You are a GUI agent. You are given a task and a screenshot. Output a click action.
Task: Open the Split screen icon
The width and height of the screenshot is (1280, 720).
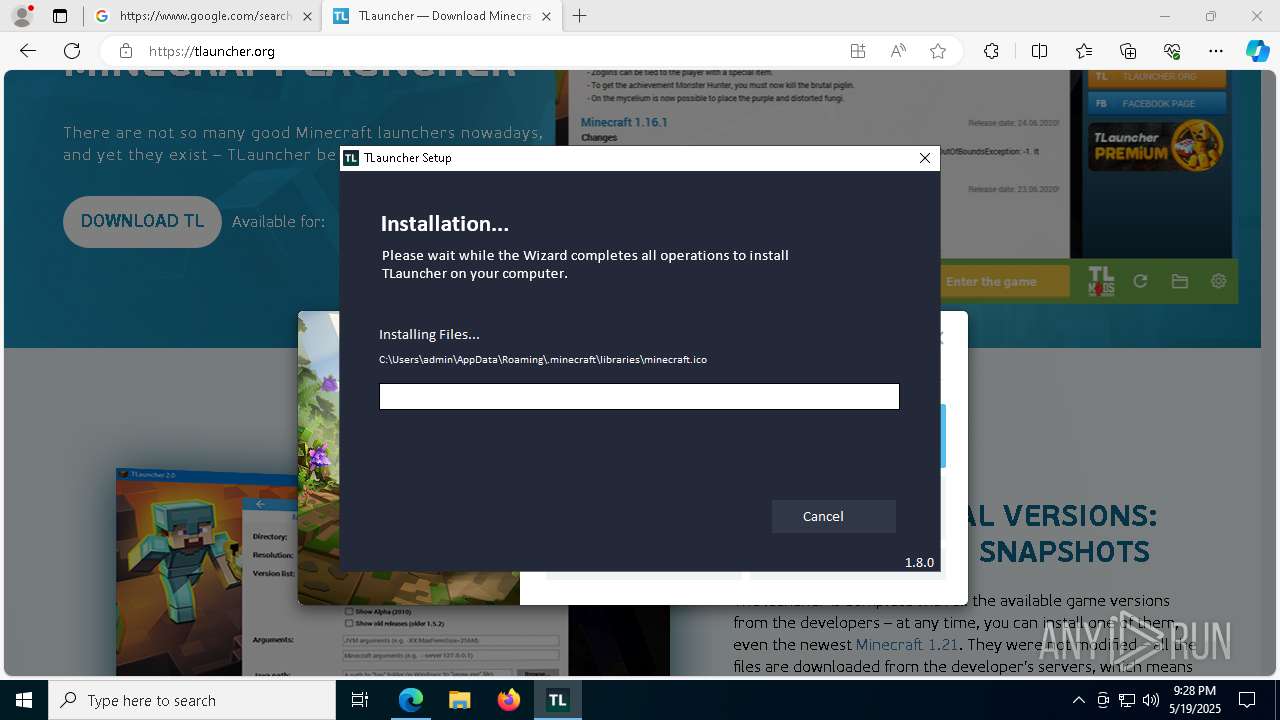pos(1039,51)
